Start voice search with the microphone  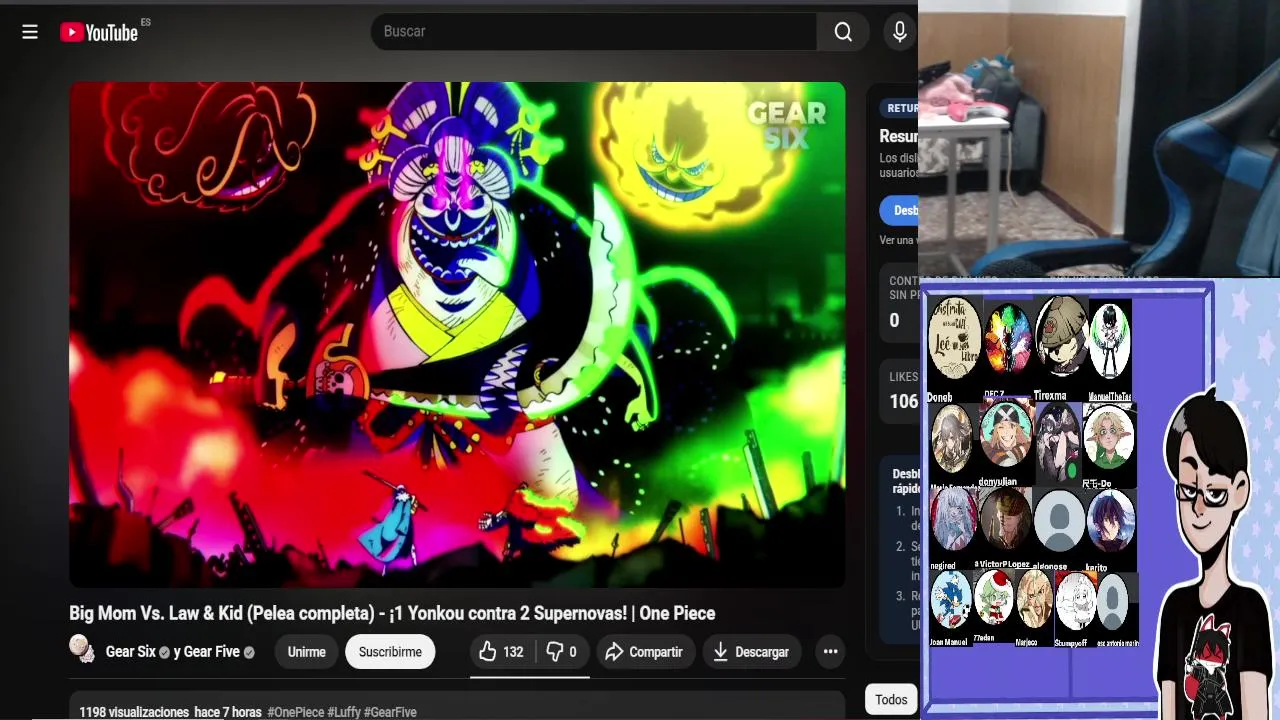tap(899, 32)
